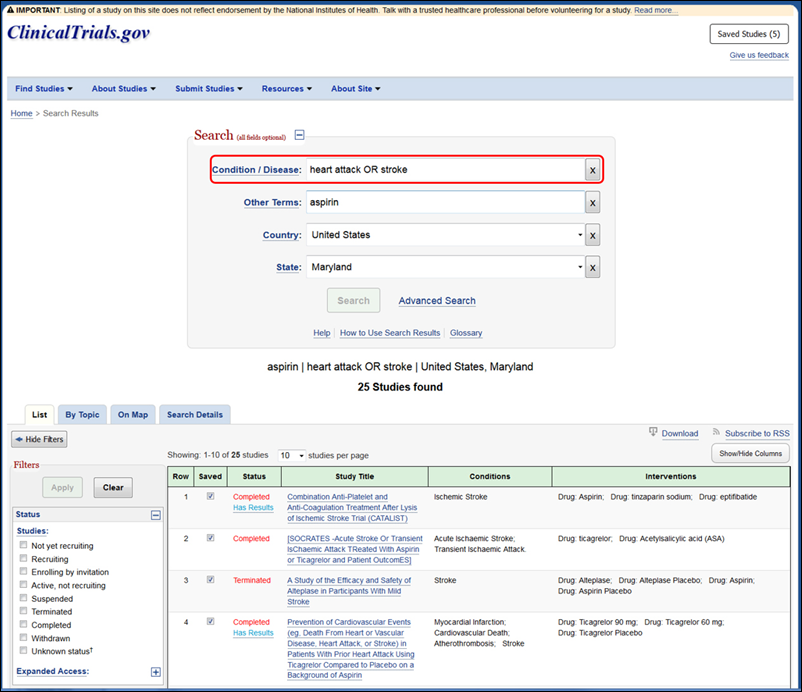This screenshot has height=692, width=802.
Task: Switch to the By Topic tab
Action: tap(82, 415)
